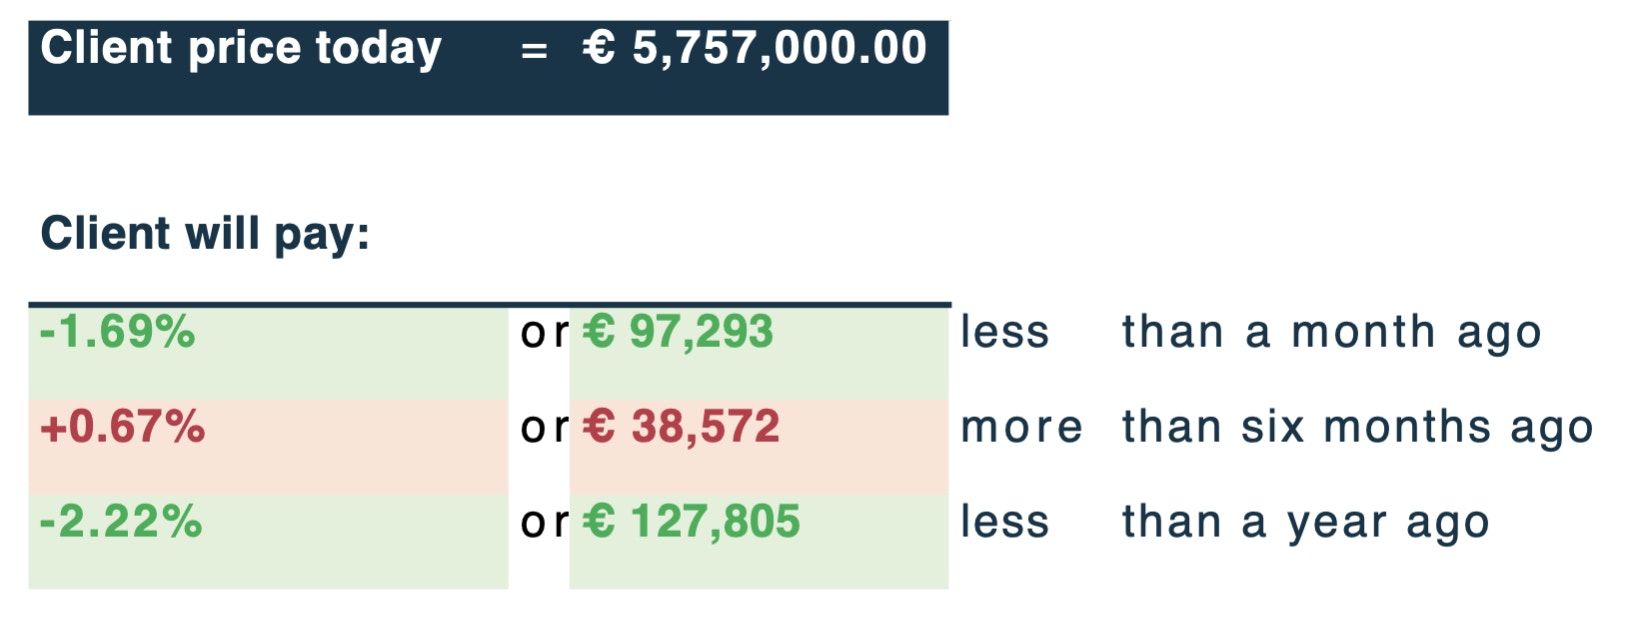Viewport: 1646px width, 625px height.
Task: Select the € 5,757,000.00 price value
Action: pyautogui.click(x=755, y=48)
